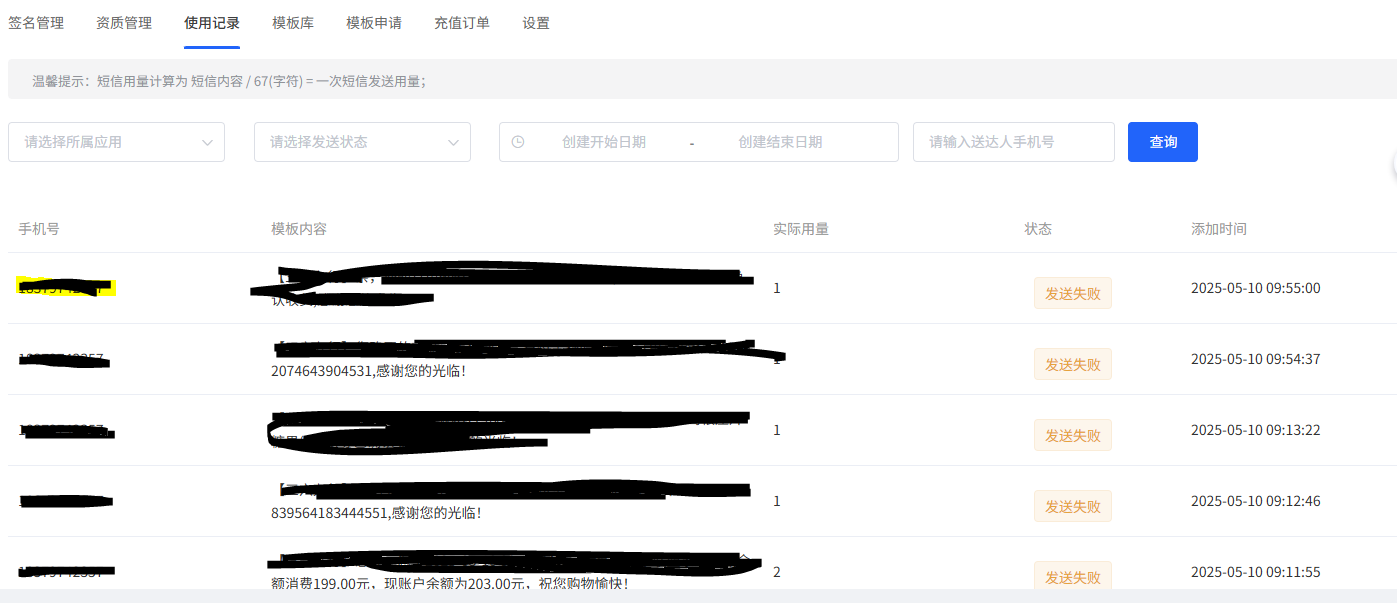Screen dimensions: 1397x603
Task: Click 发送失败 tag for 09:54:37 row
Action: tap(1073, 364)
